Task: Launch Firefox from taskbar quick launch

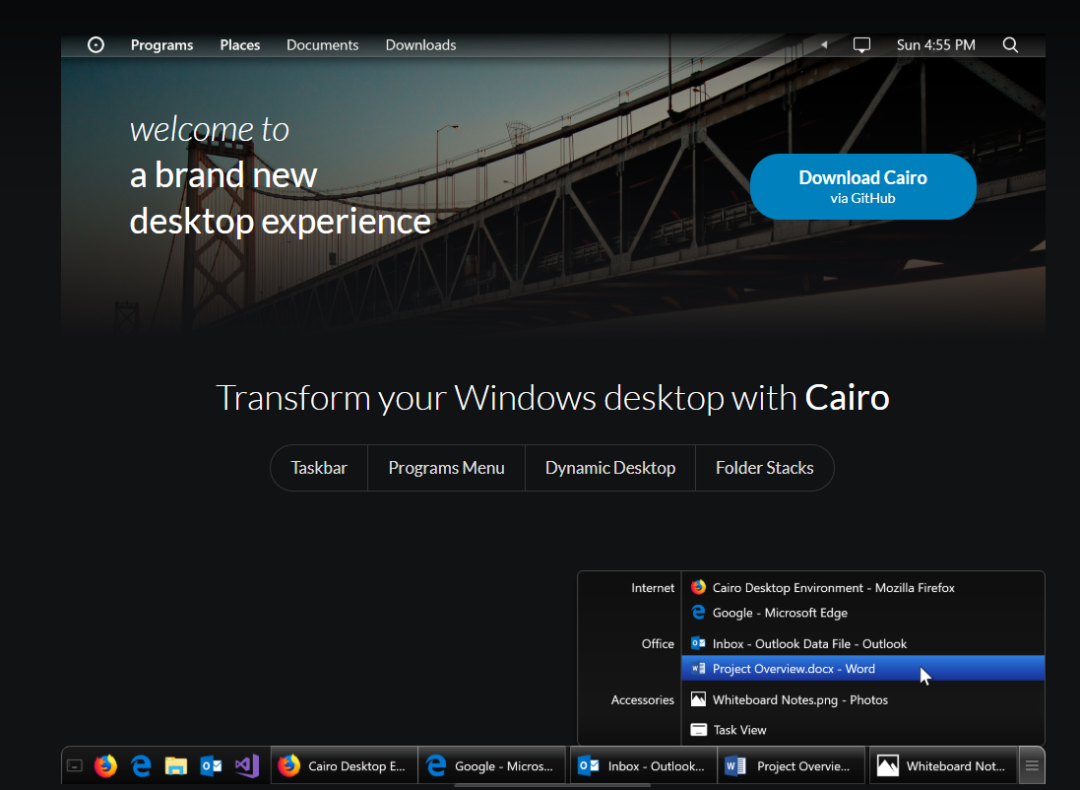Action: click(x=105, y=766)
